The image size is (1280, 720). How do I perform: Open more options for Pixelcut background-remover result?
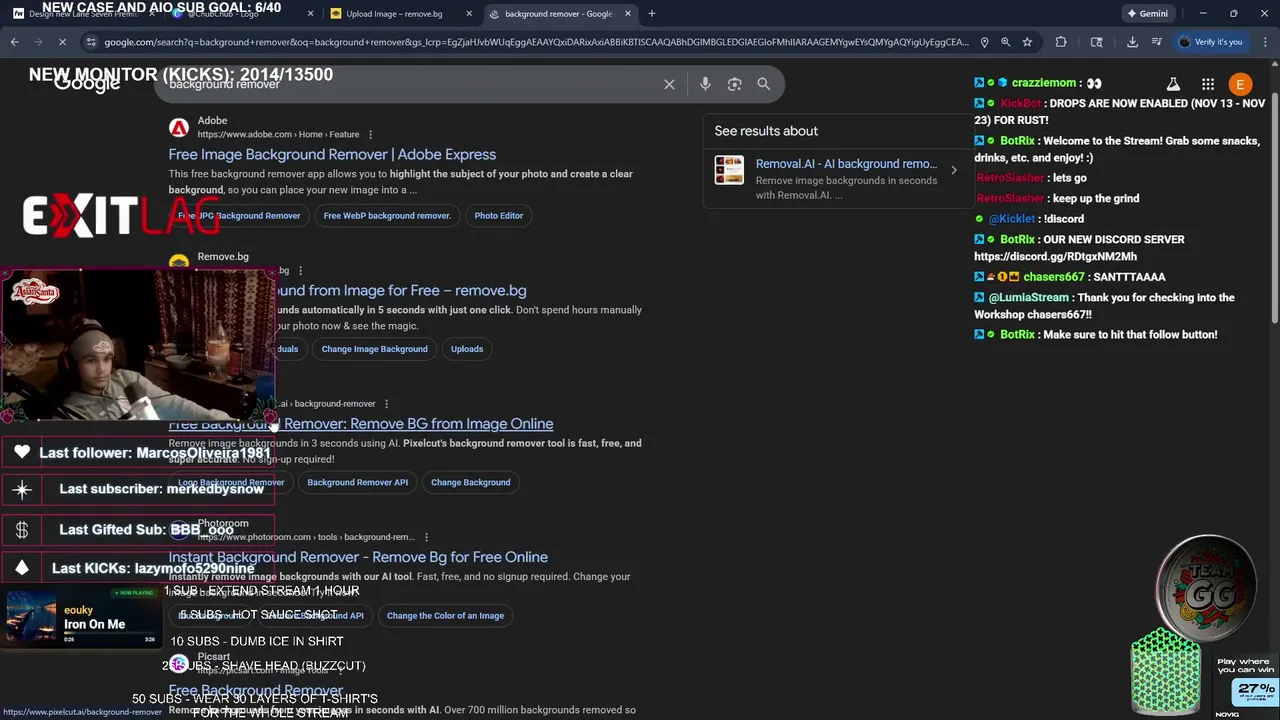(386, 404)
